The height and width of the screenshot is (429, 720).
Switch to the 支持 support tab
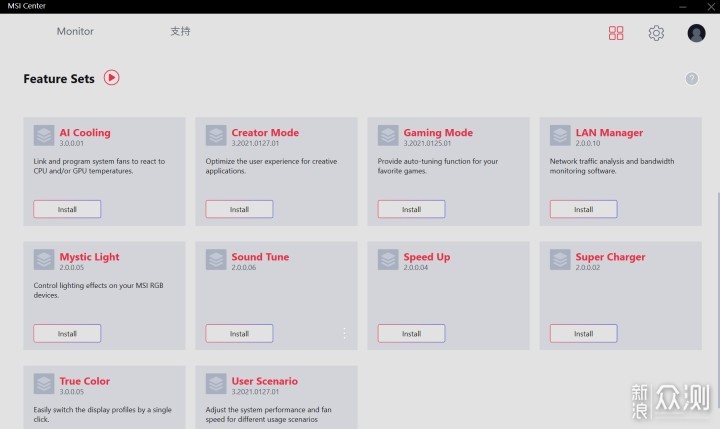pos(180,31)
